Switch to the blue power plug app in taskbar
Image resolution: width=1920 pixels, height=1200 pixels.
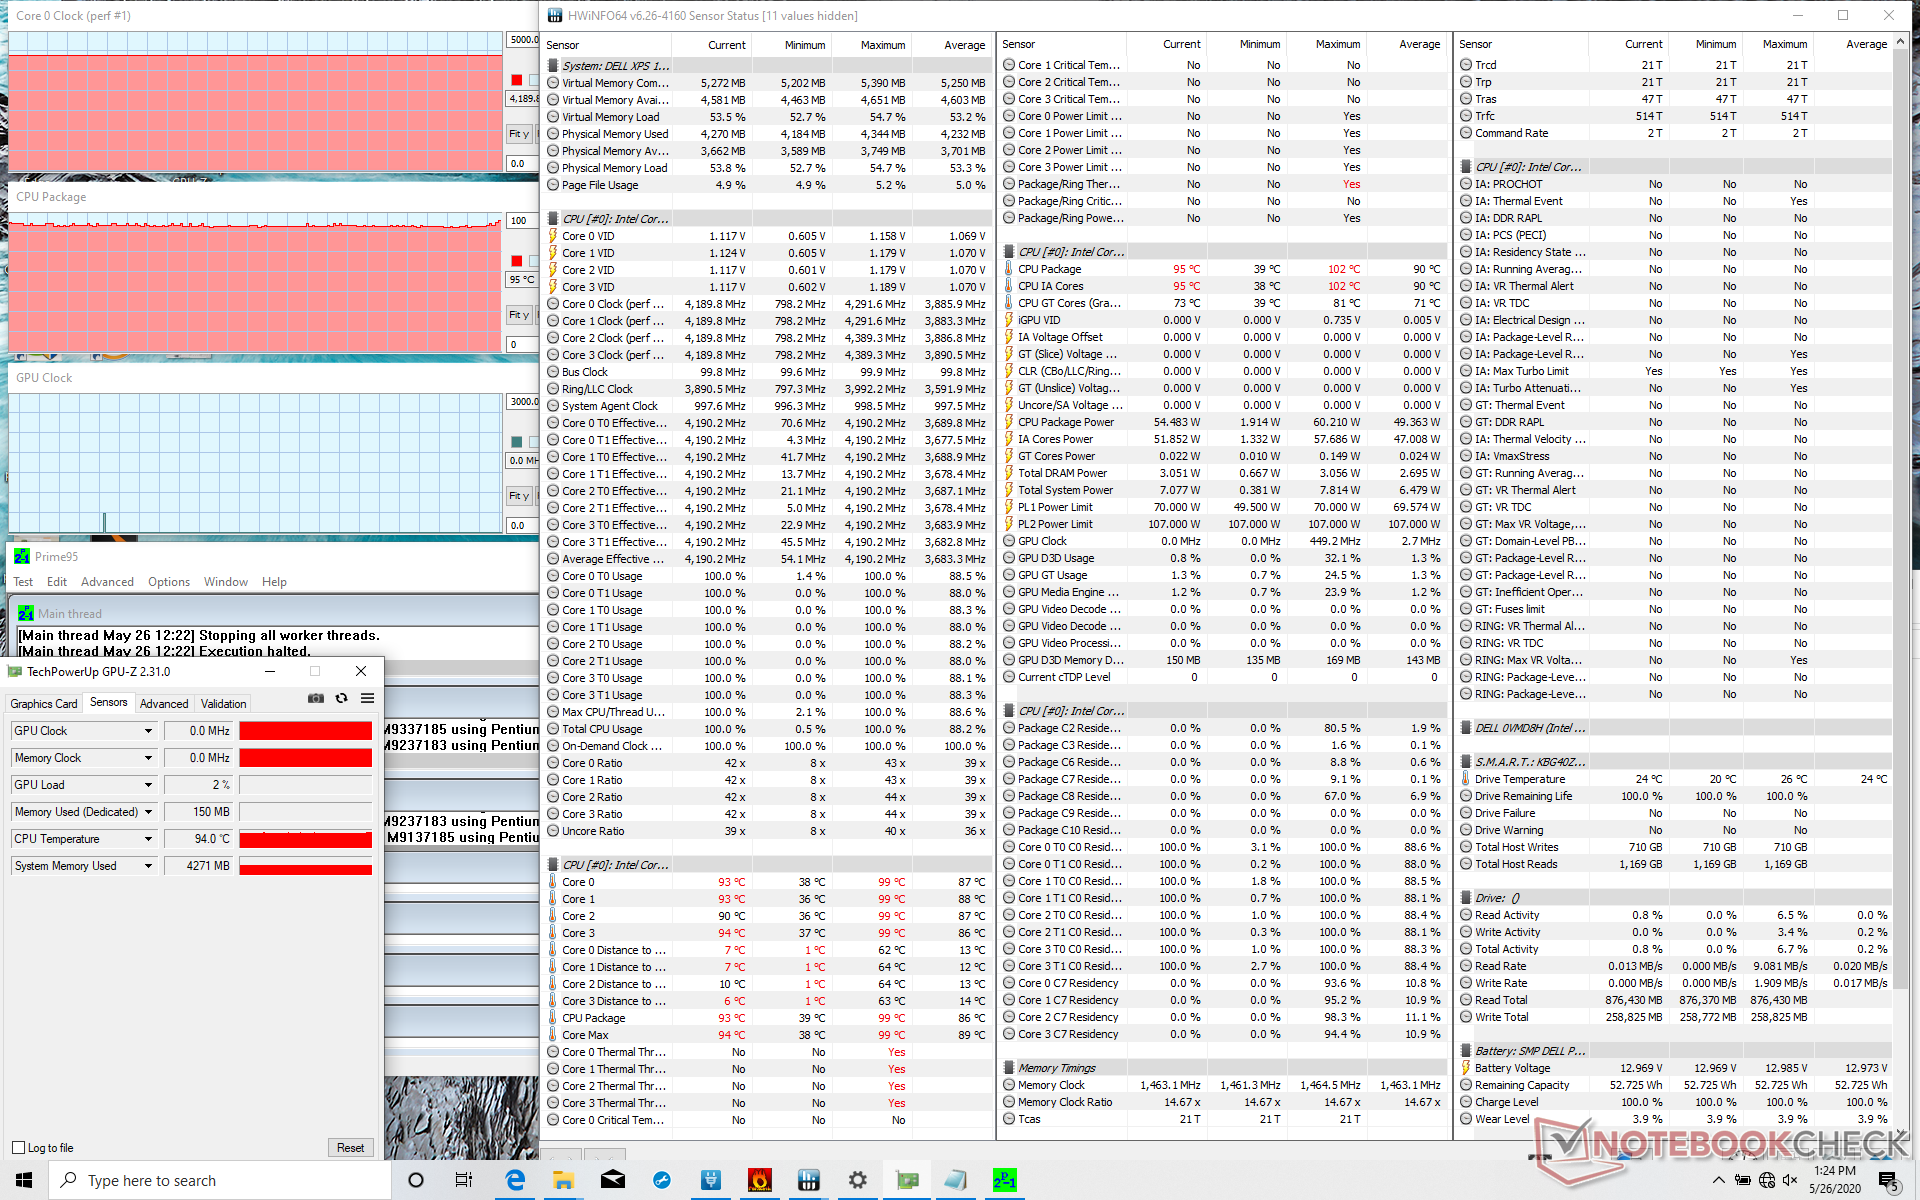click(x=710, y=1180)
